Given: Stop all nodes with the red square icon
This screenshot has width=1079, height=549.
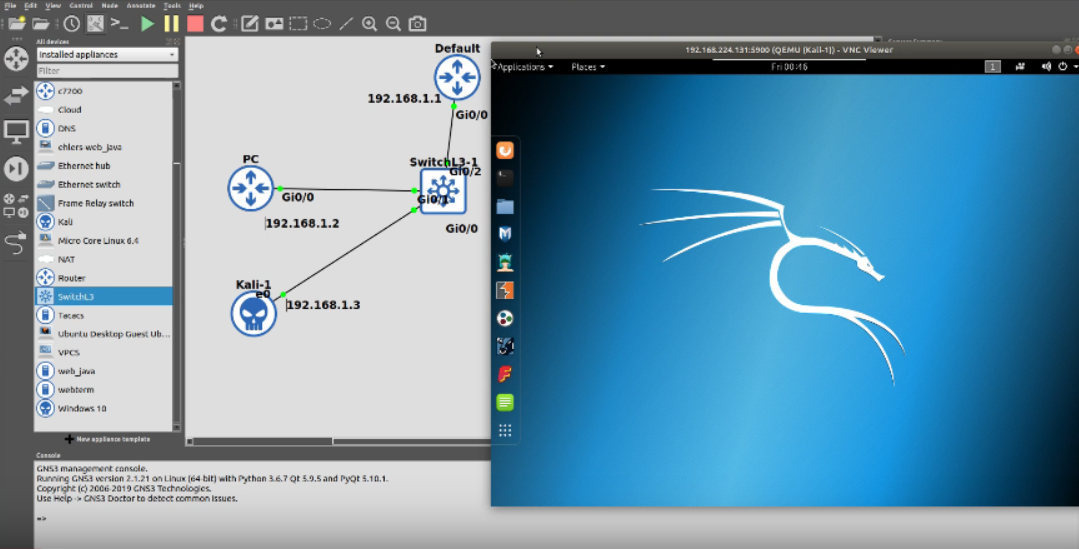Looking at the screenshot, I should (195, 24).
